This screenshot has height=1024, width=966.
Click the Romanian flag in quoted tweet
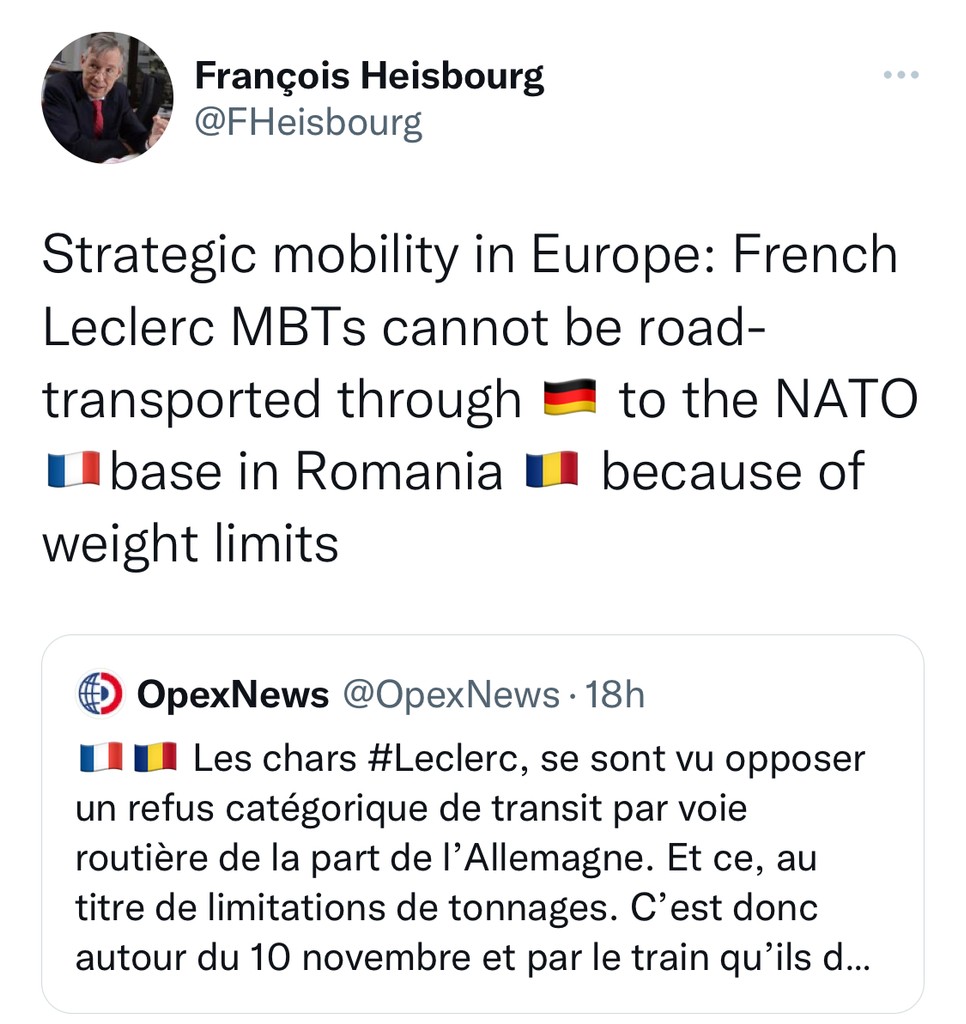pyautogui.click(x=155, y=758)
